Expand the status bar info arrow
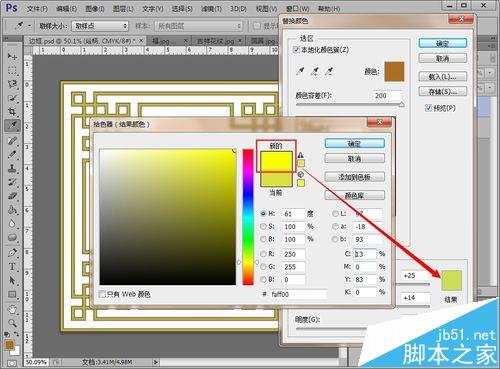This screenshot has height=369, width=500. pyautogui.click(x=155, y=362)
